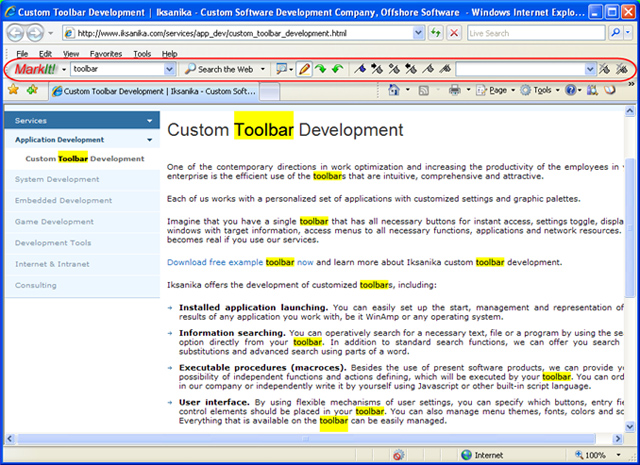Open the File menu

pyautogui.click(x=22, y=53)
